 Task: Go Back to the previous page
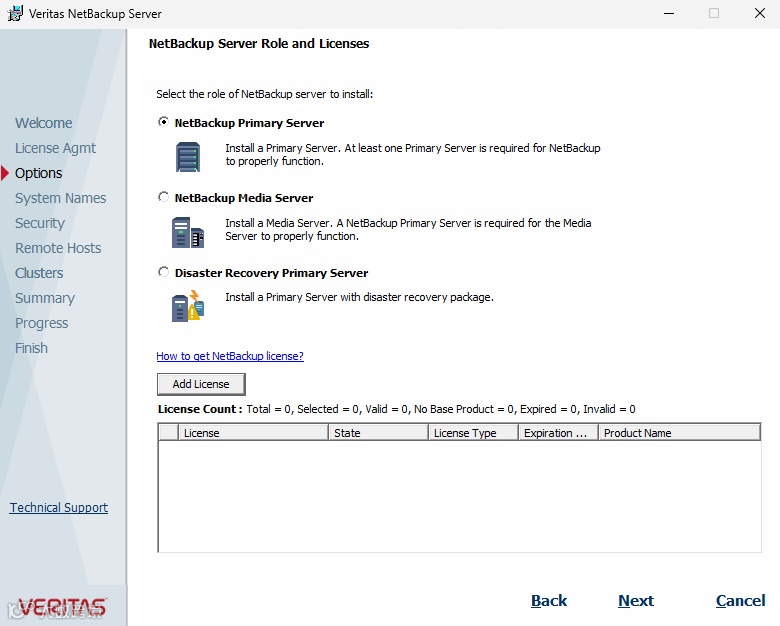(x=549, y=601)
